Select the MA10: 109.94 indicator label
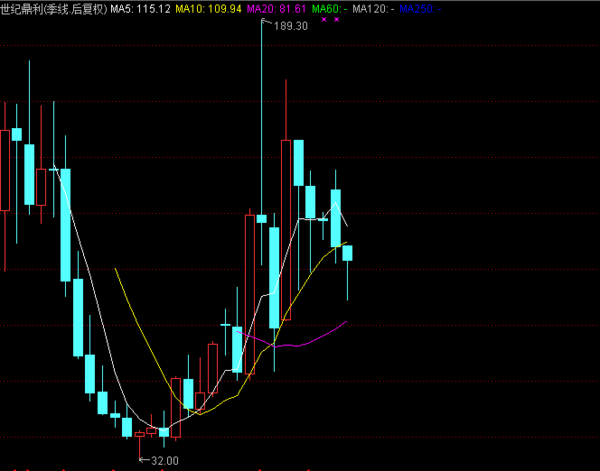 209,9
